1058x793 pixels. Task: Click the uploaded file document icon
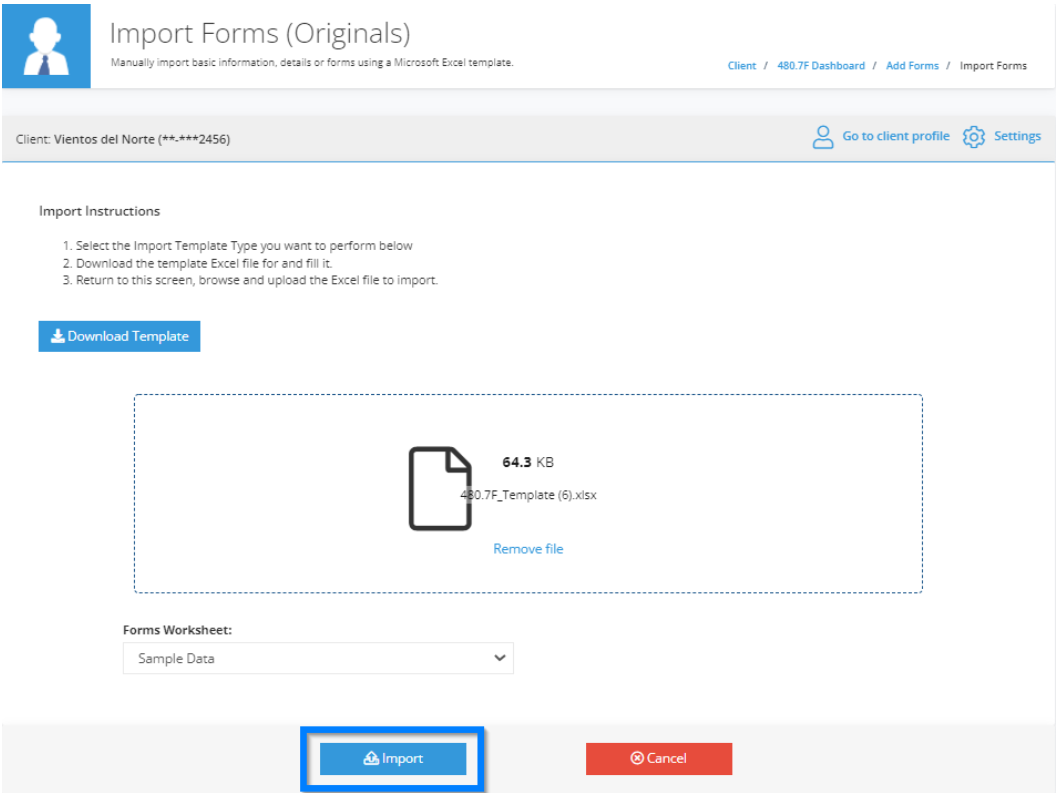click(x=440, y=488)
